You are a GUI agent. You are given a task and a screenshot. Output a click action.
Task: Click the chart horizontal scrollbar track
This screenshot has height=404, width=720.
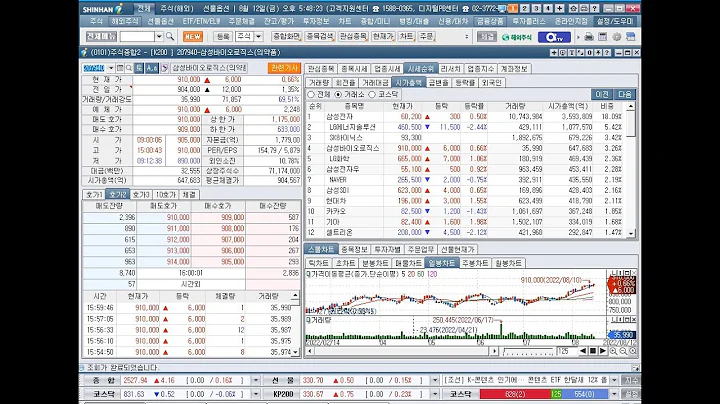click(402, 351)
